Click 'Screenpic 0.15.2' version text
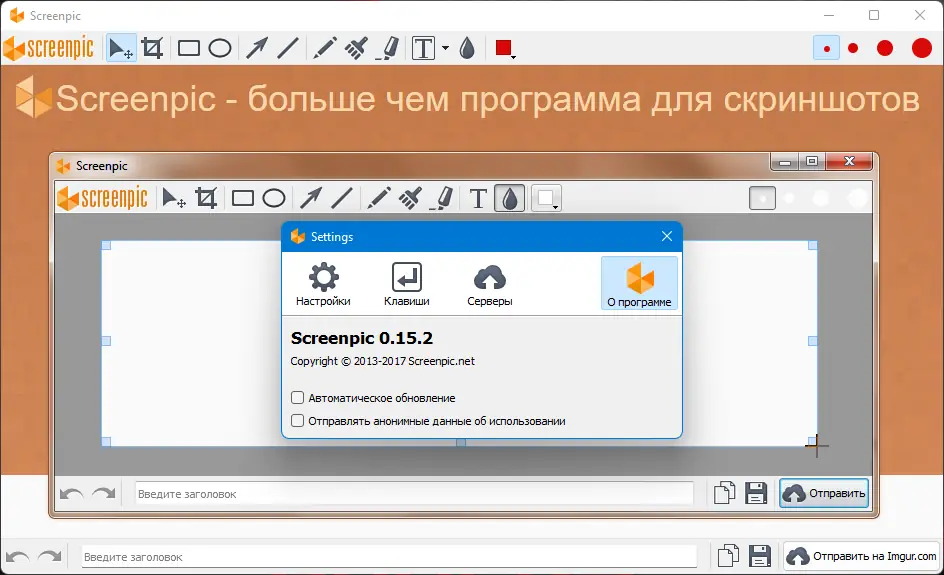944x575 pixels. coord(362,338)
